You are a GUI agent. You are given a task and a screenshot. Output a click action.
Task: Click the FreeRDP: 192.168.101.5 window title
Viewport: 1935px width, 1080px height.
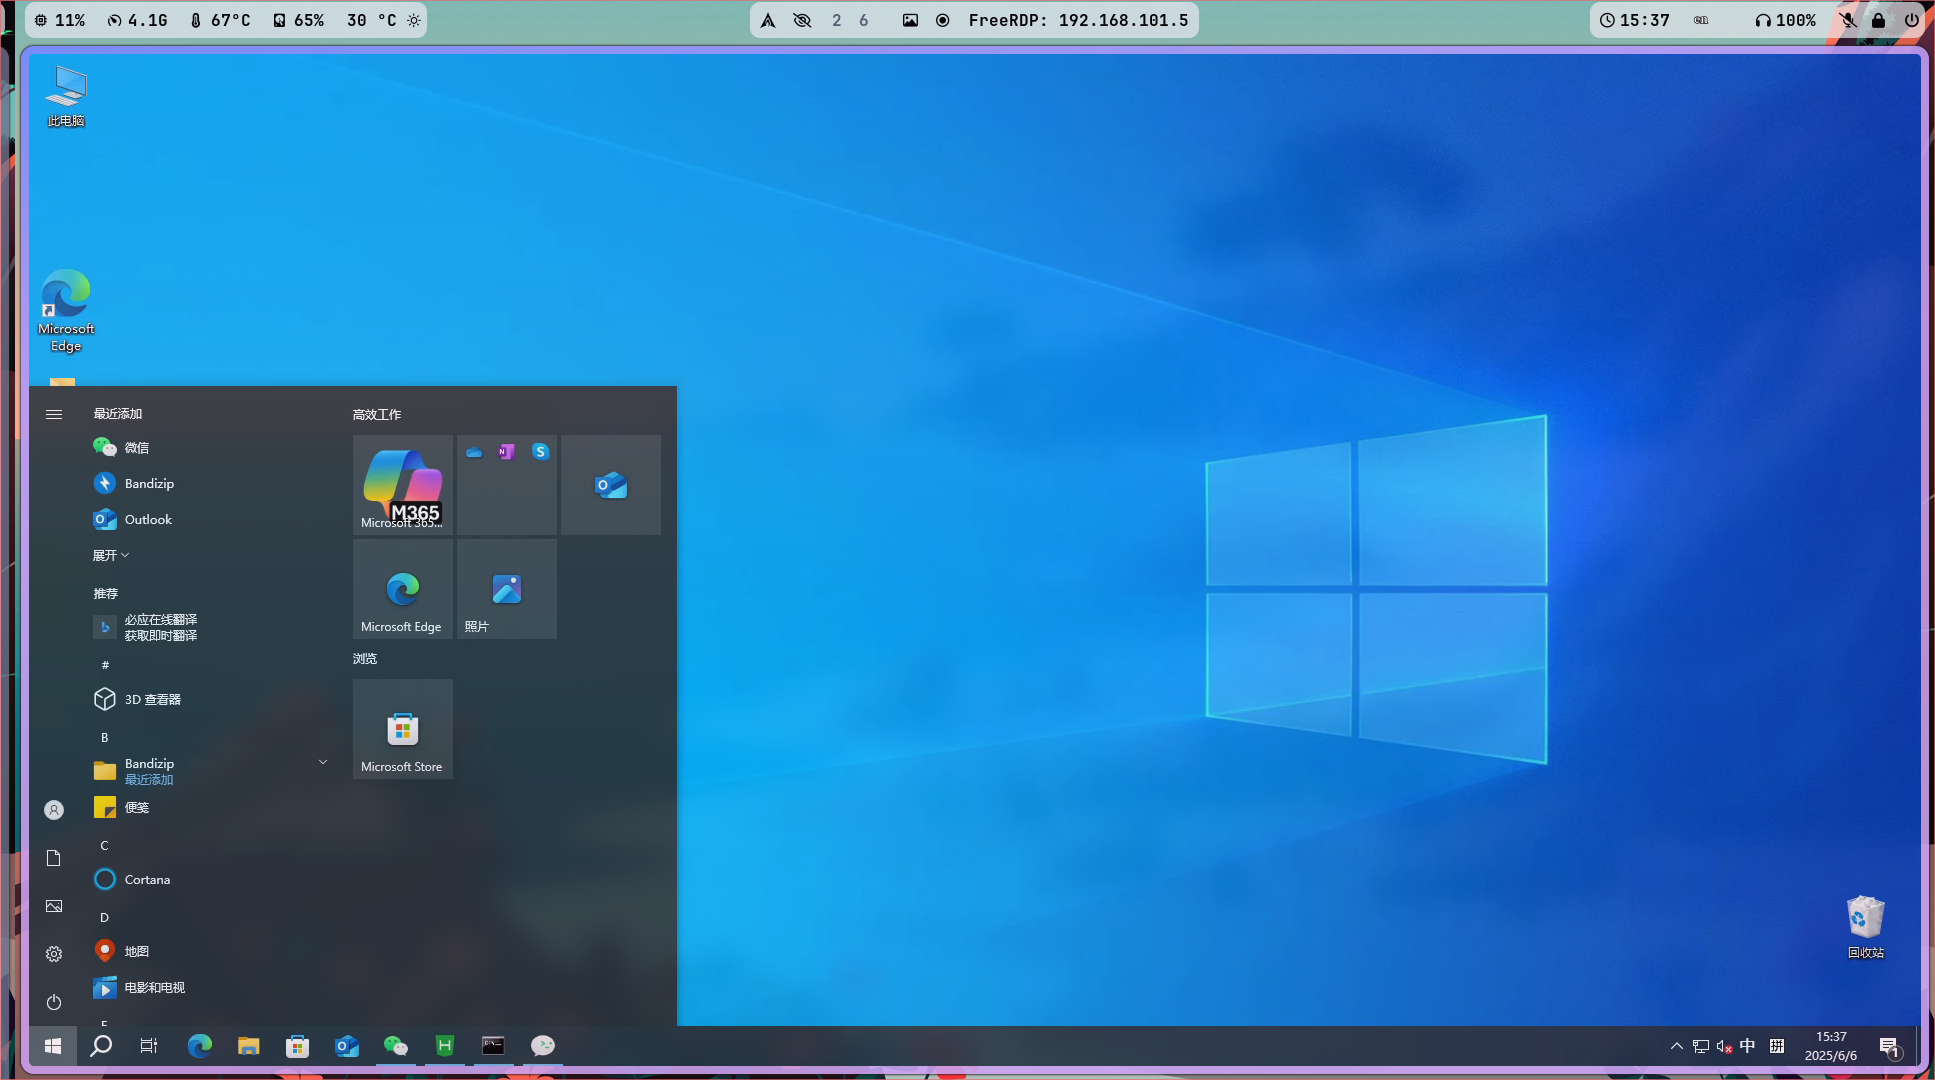click(1079, 20)
